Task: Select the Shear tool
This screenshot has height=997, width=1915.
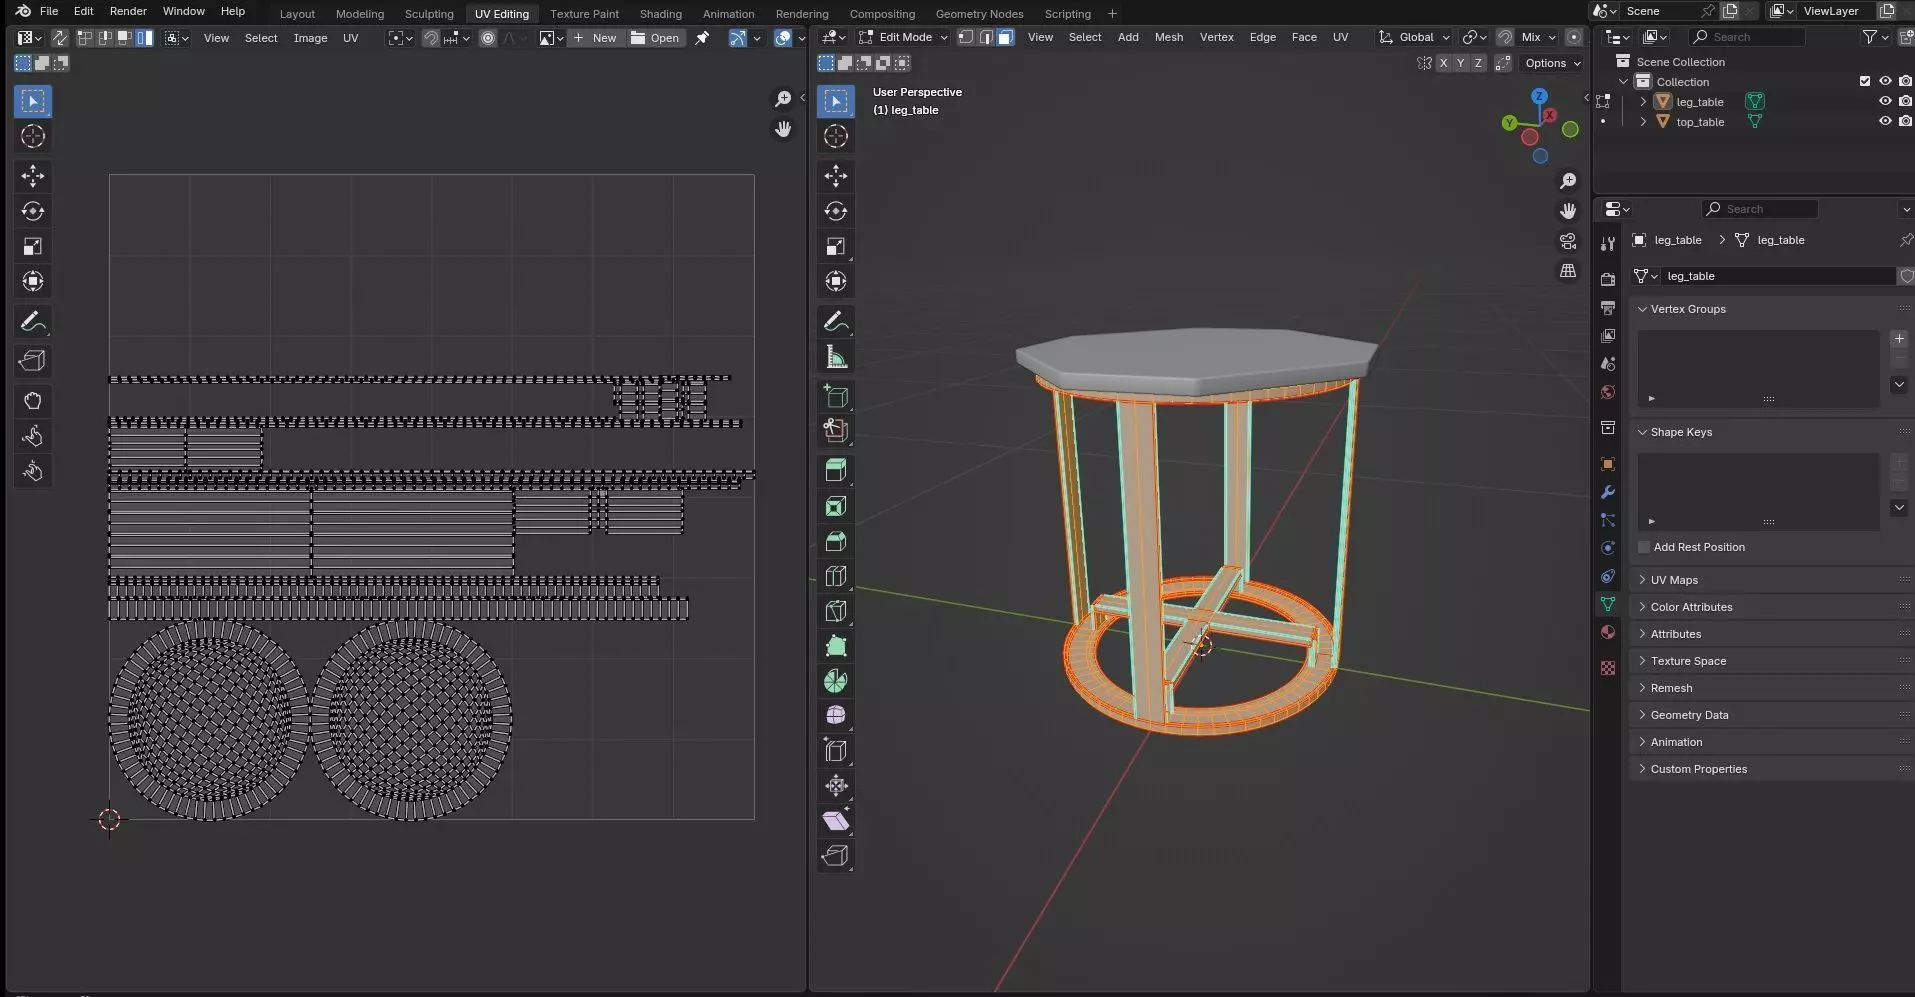Action: click(x=836, y=821)
